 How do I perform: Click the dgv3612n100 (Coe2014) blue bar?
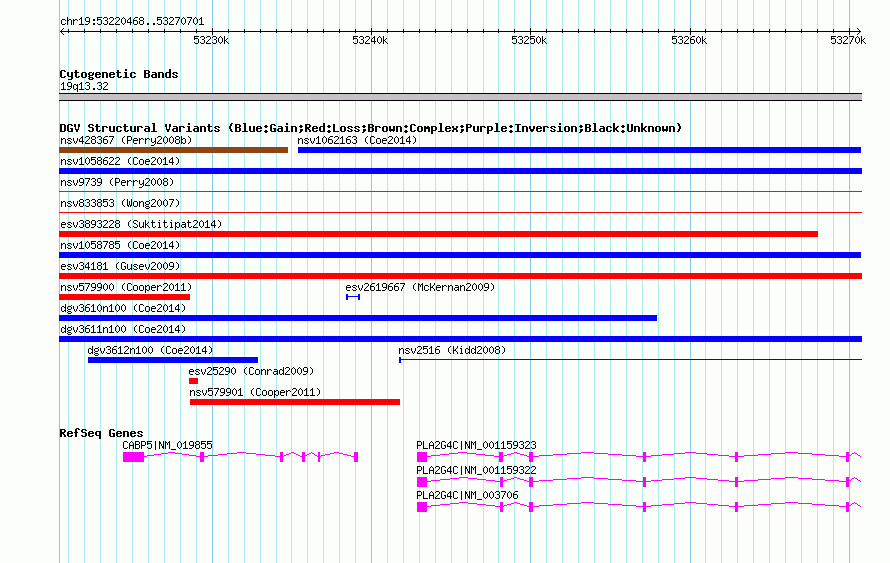[x=173, y=360]
